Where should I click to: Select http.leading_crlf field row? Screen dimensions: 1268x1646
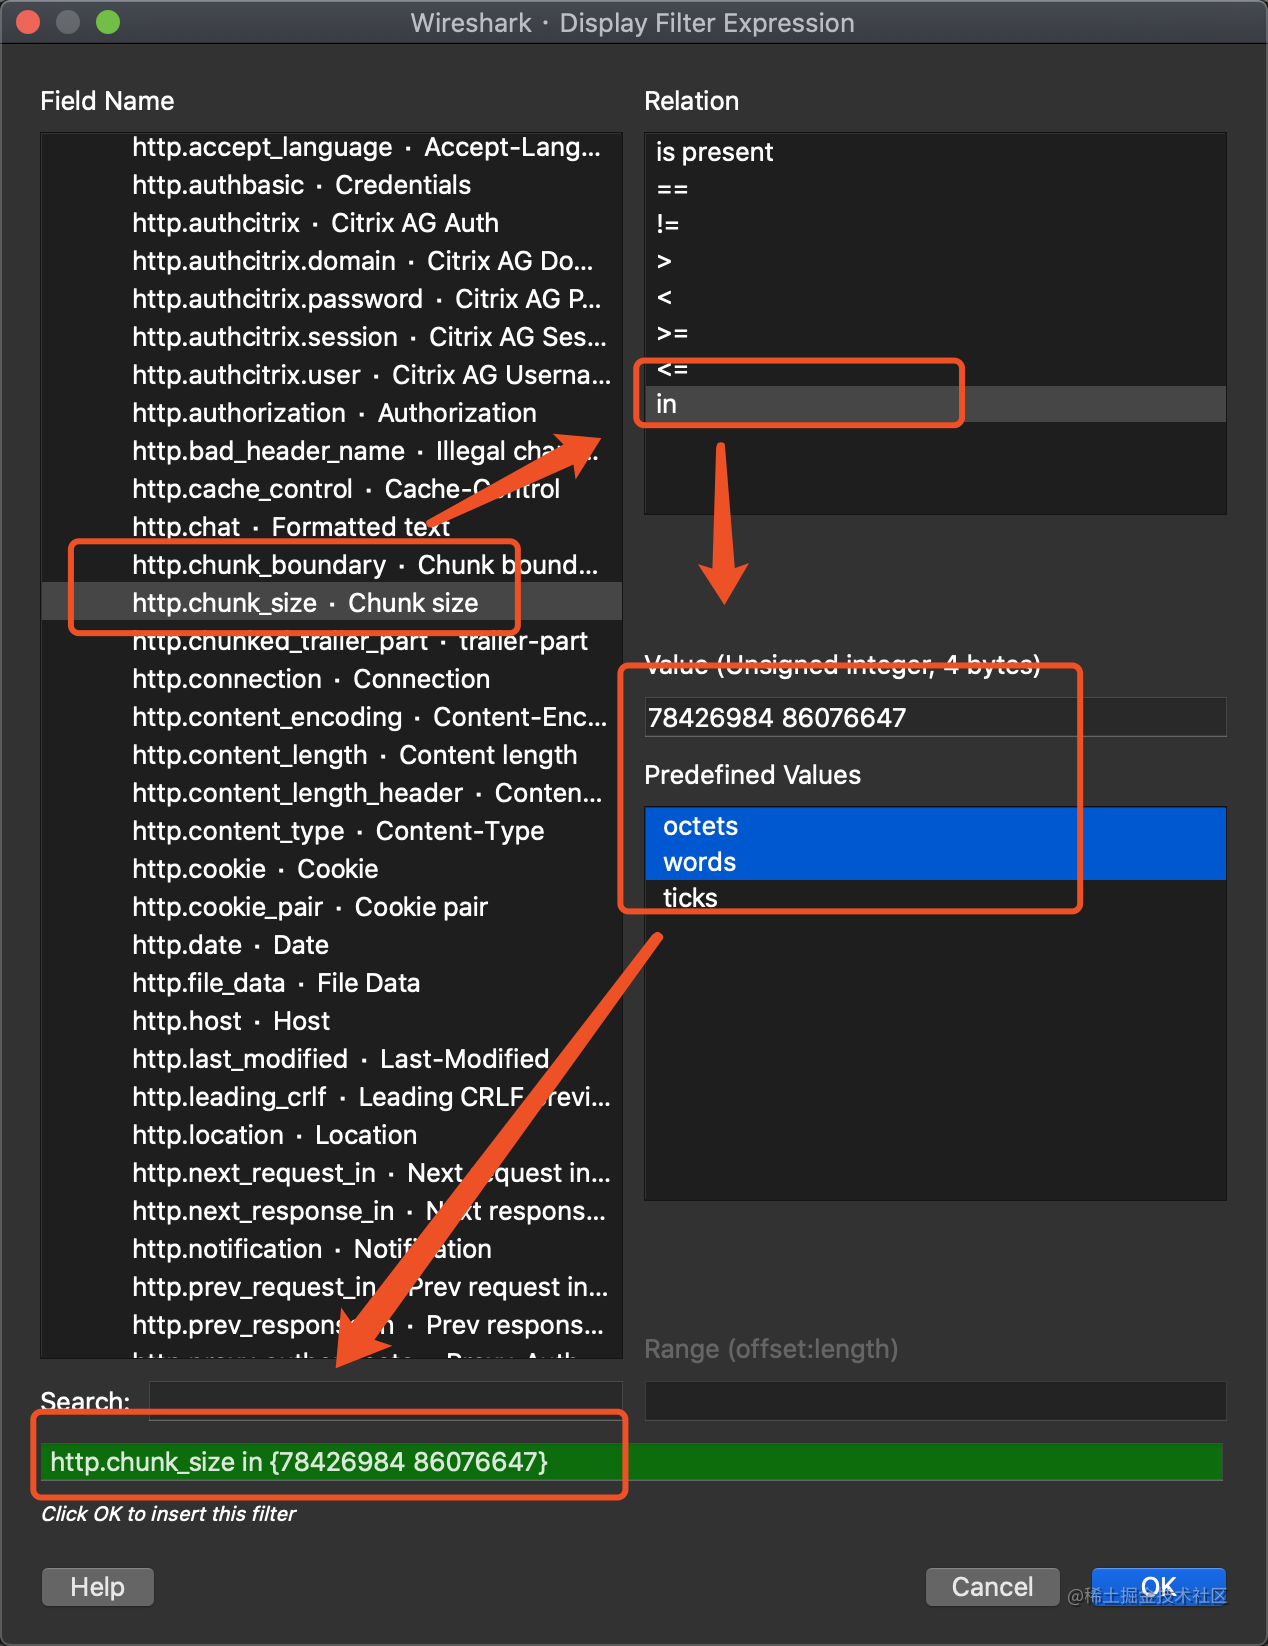(331, 1097)
